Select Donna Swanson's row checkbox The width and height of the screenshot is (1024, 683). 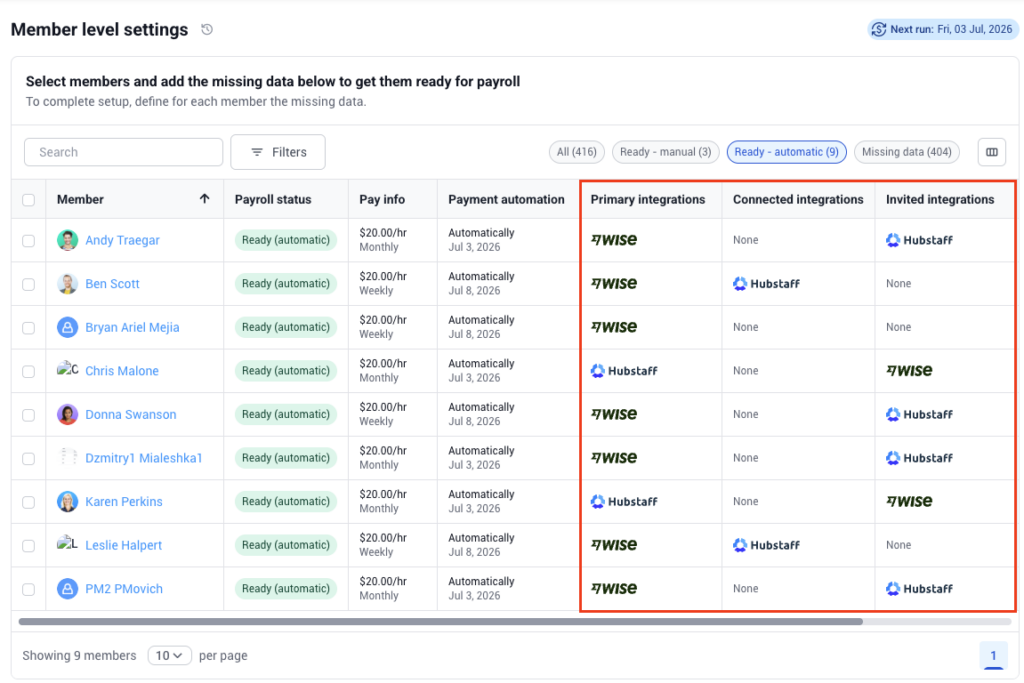click(x=28, y=415)
